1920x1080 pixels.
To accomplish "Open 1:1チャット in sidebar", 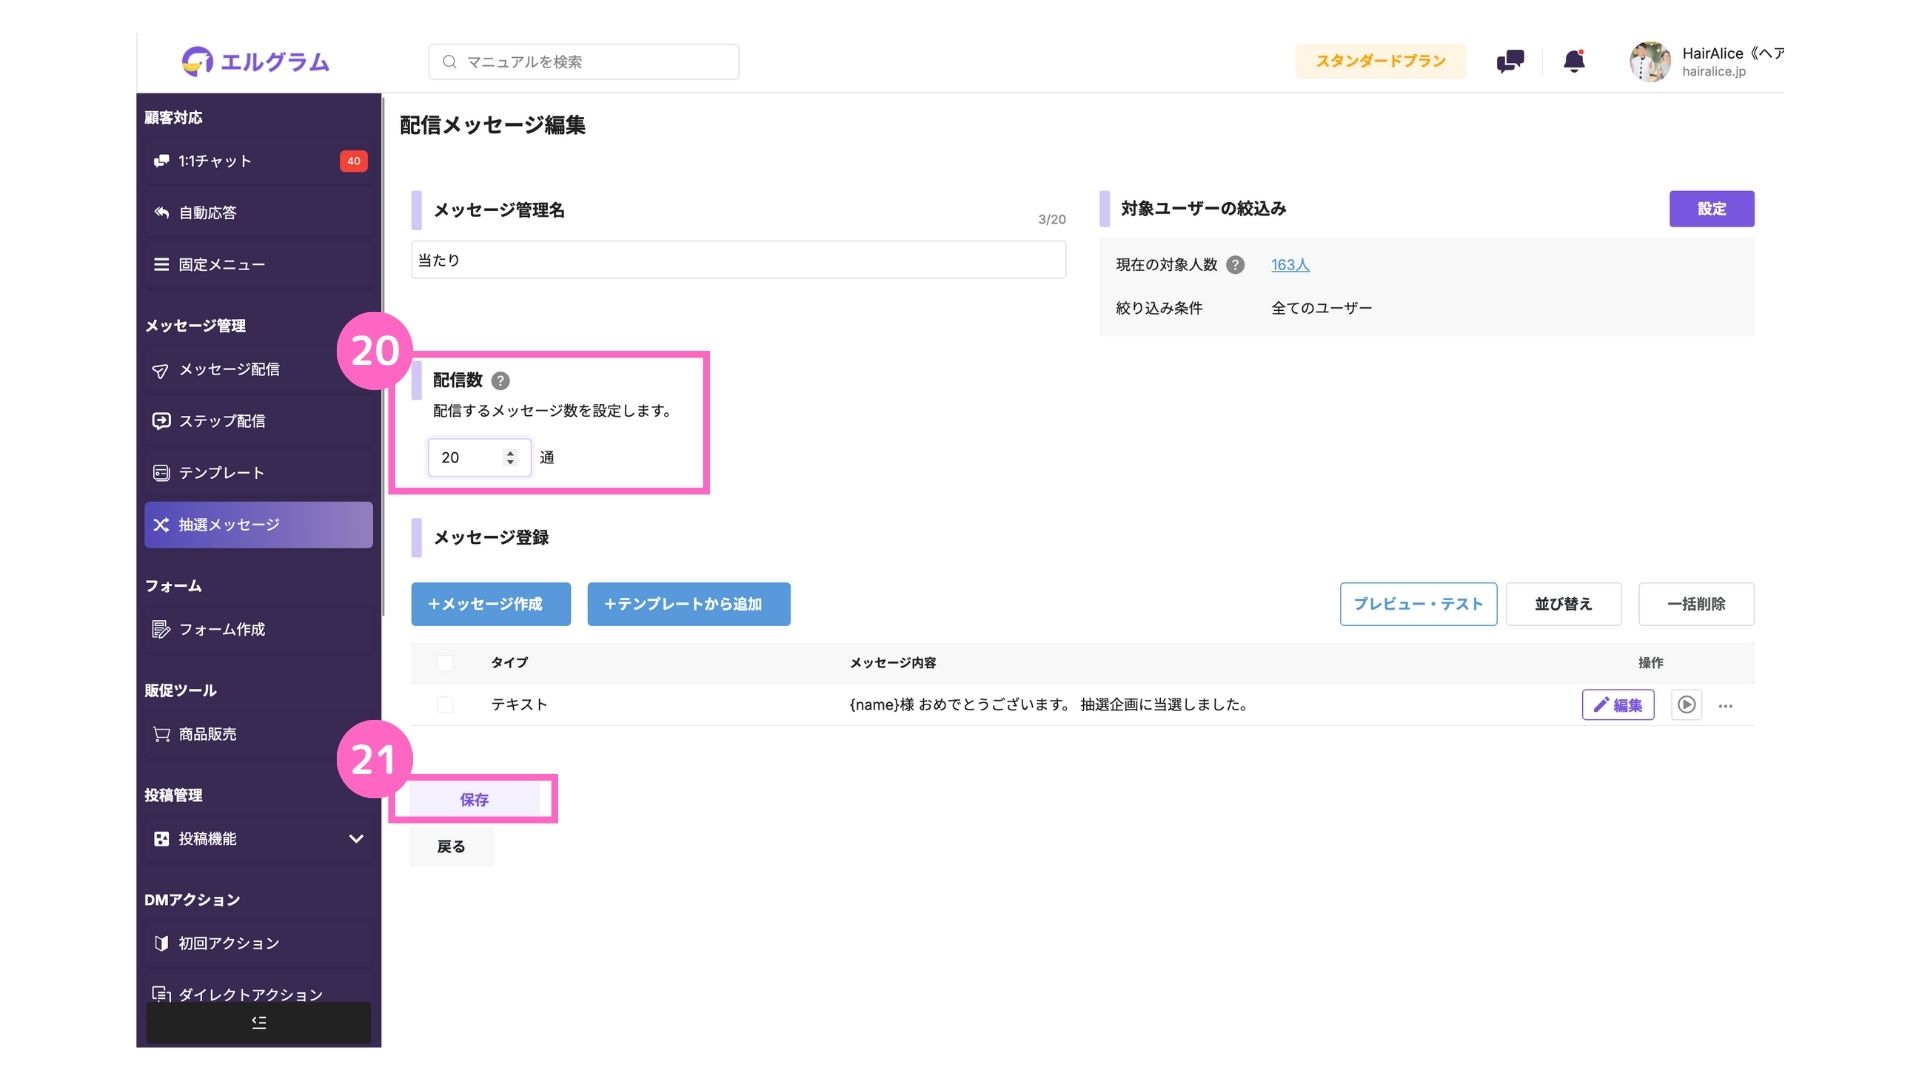I will click(259, 161).
